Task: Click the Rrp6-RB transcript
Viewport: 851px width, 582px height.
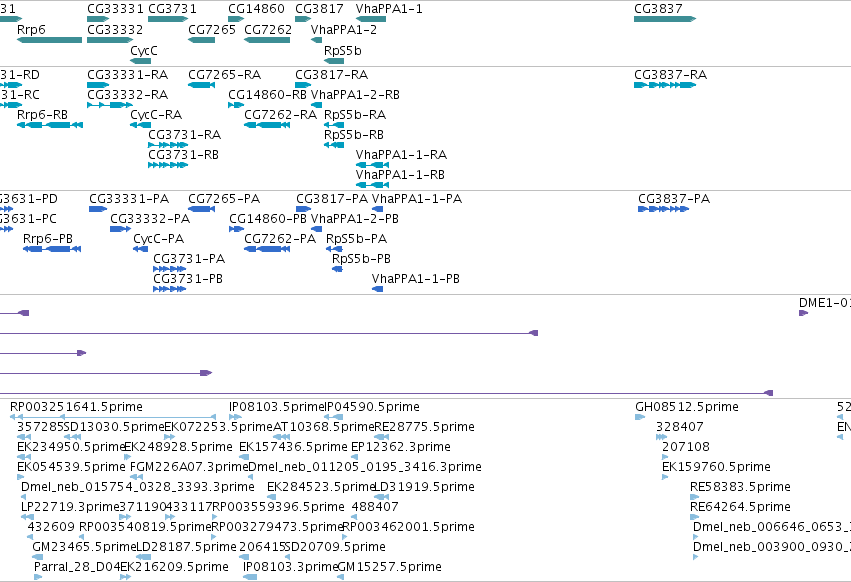Action: [x=50, y=125]
